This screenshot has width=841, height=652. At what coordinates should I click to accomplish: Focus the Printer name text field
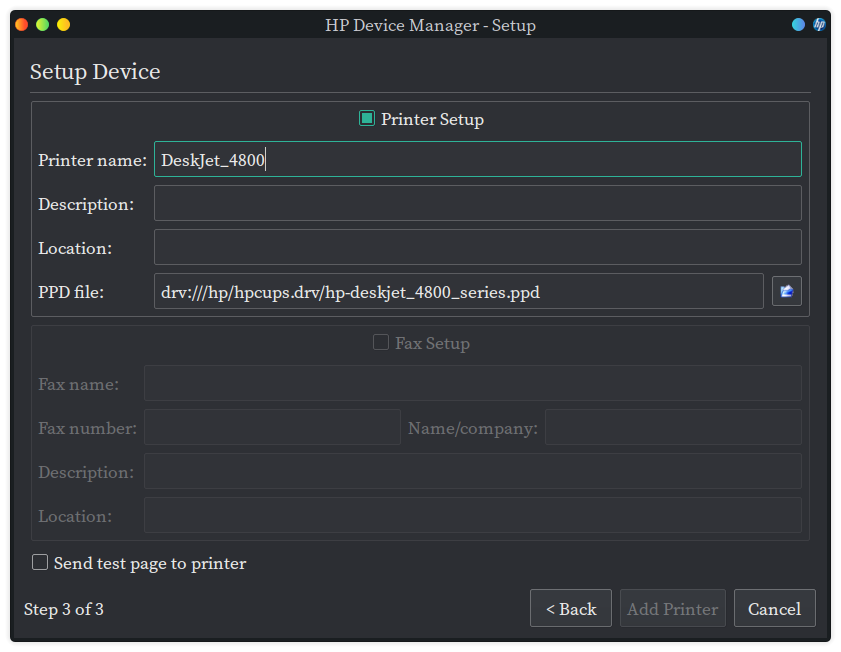tap(477, 160)
